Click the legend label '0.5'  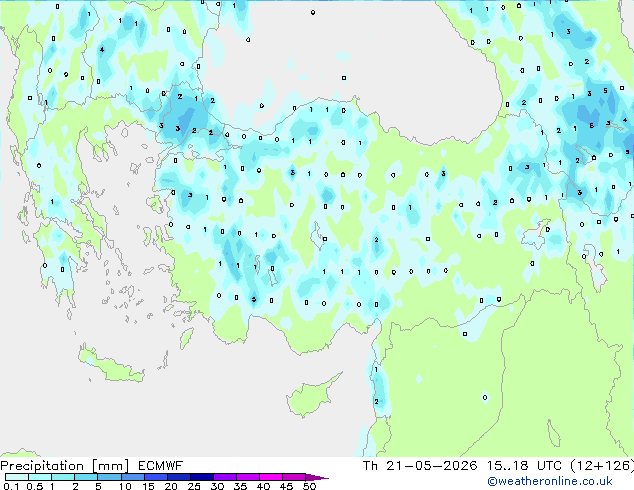(x=34, y=486)
